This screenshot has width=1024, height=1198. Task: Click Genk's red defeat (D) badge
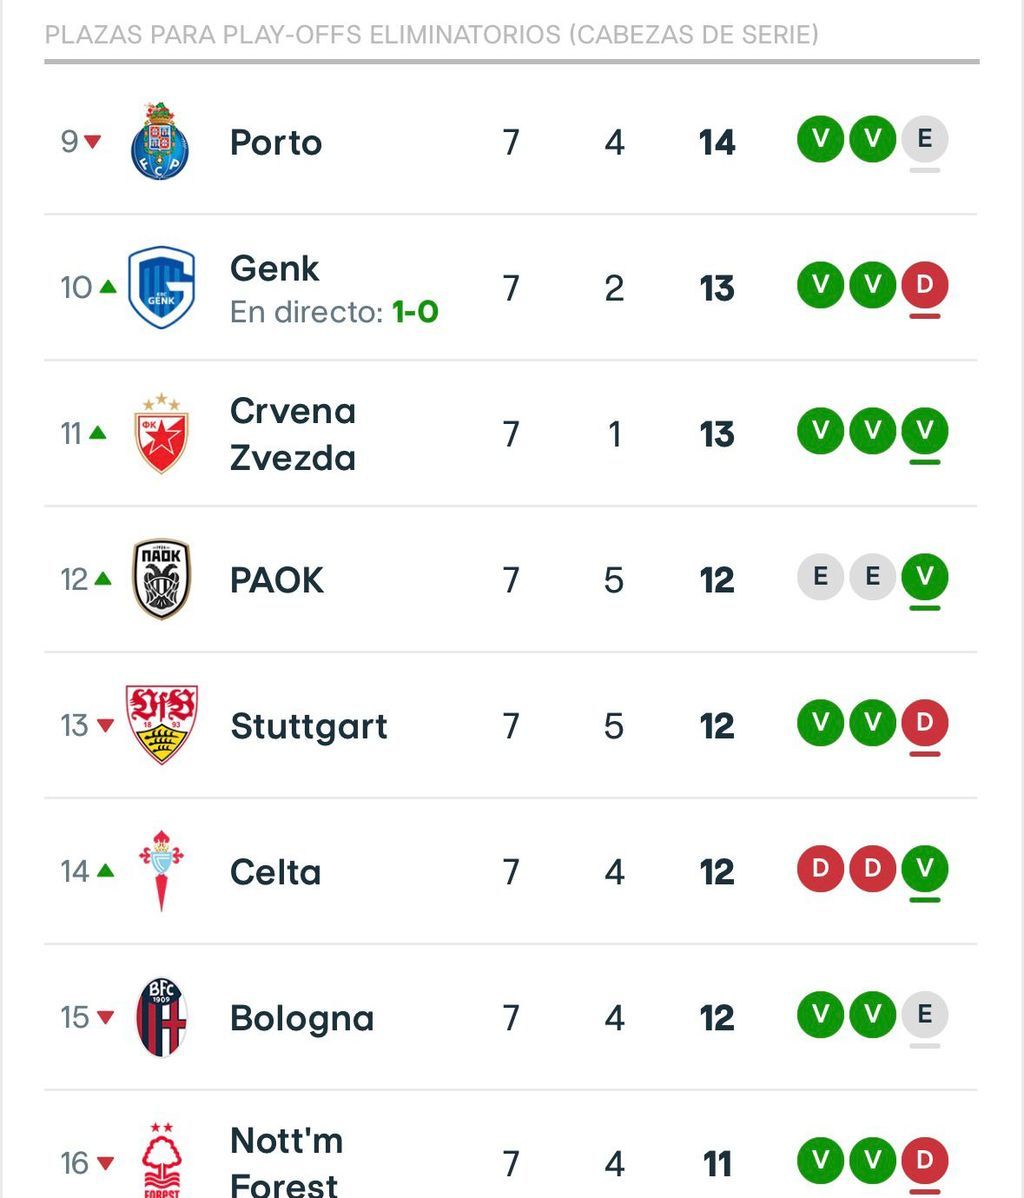tap(924, 285)
